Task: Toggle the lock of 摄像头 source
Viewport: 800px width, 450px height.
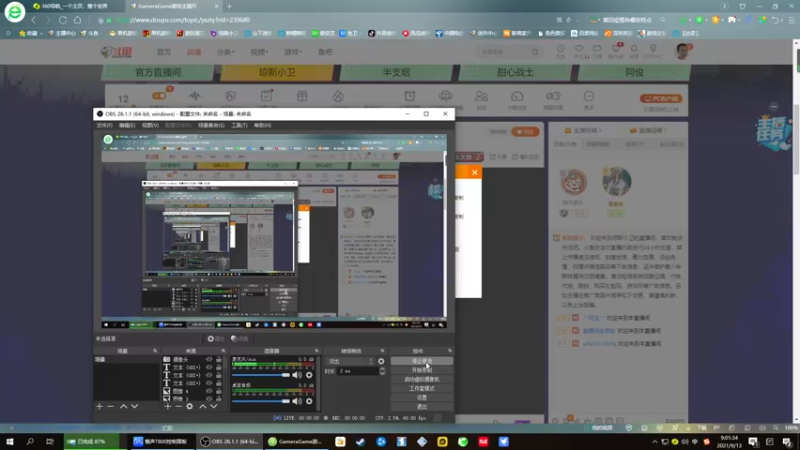Action: point(219,360)
